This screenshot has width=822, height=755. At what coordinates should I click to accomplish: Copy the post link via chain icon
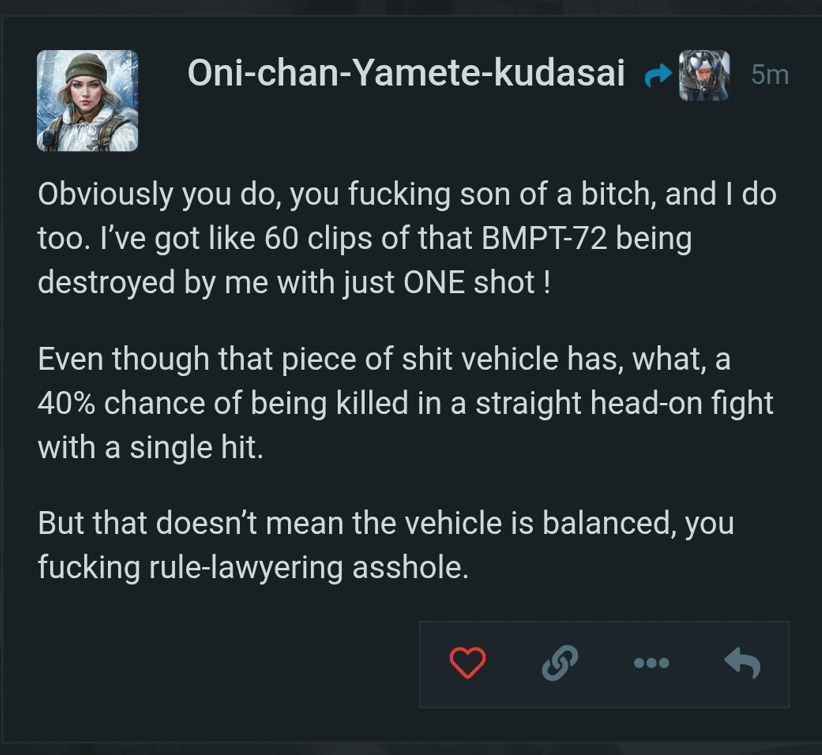point(560,662)
